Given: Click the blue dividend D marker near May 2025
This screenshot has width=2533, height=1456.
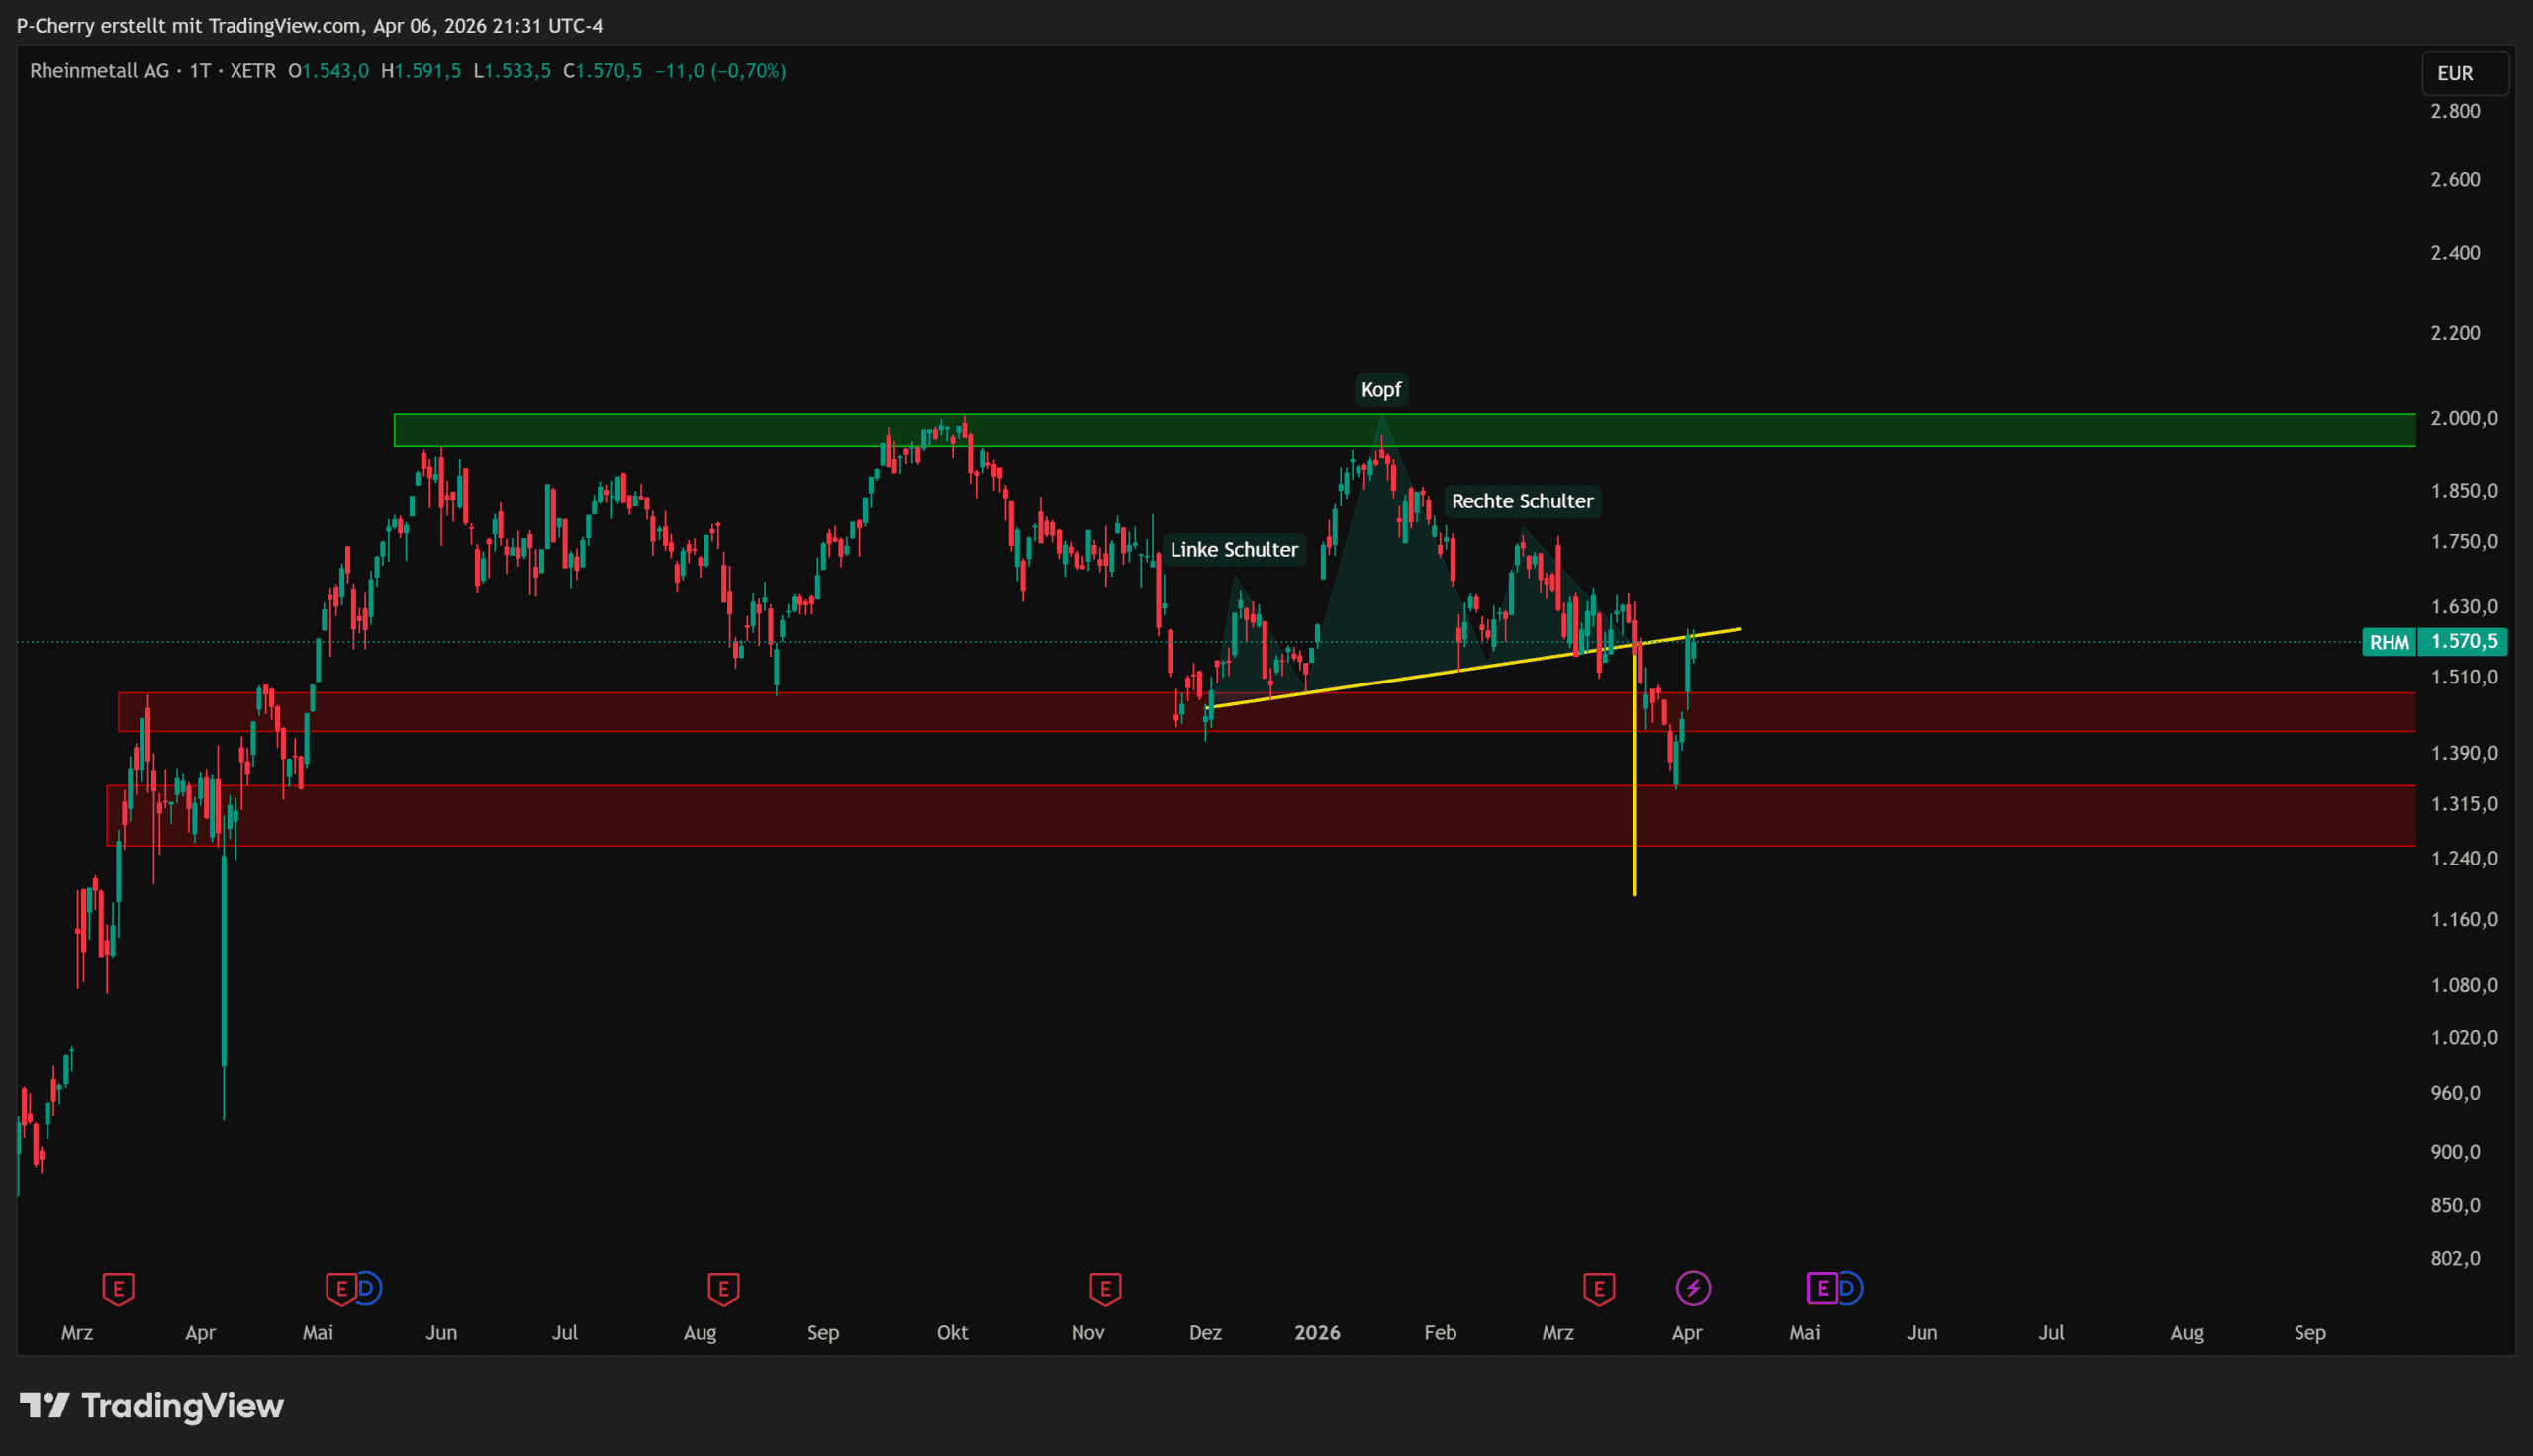Looking at the screenshot, I should coord(368,1288).
